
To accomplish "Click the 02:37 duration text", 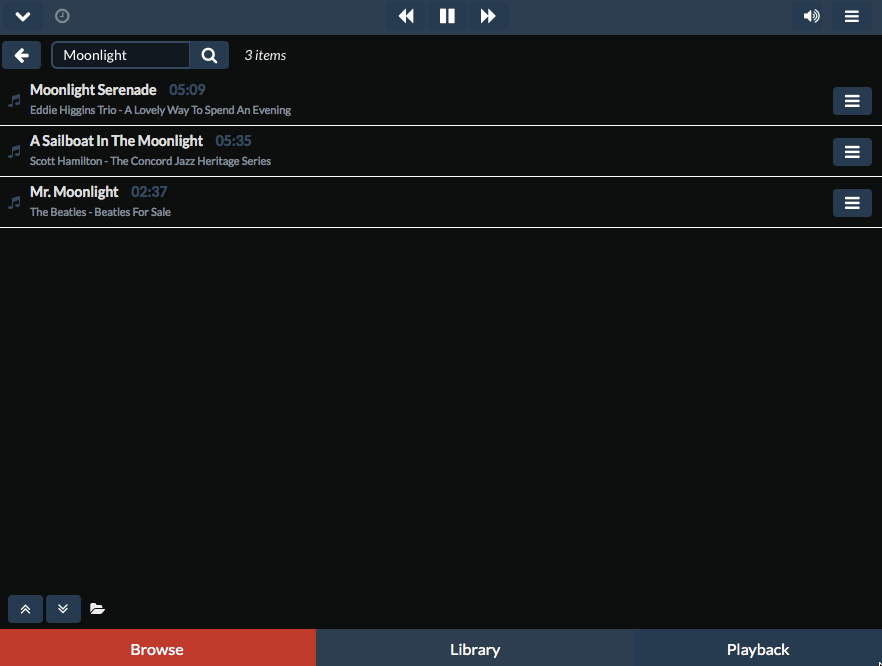I will click(x=149, y=192).
